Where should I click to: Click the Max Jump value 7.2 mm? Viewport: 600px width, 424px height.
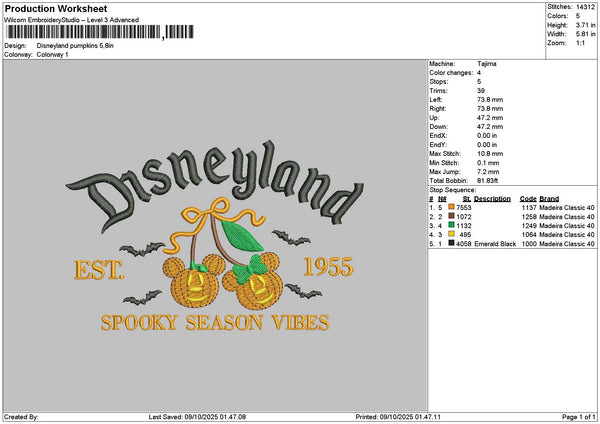[x=488, y=172]
